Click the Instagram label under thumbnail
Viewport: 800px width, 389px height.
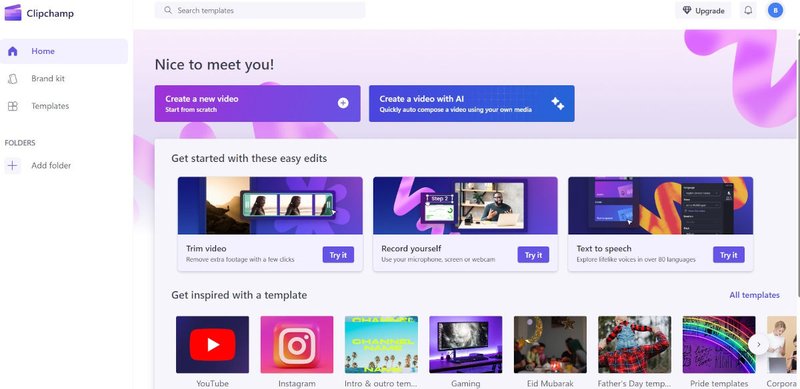(x=297, y=383)
